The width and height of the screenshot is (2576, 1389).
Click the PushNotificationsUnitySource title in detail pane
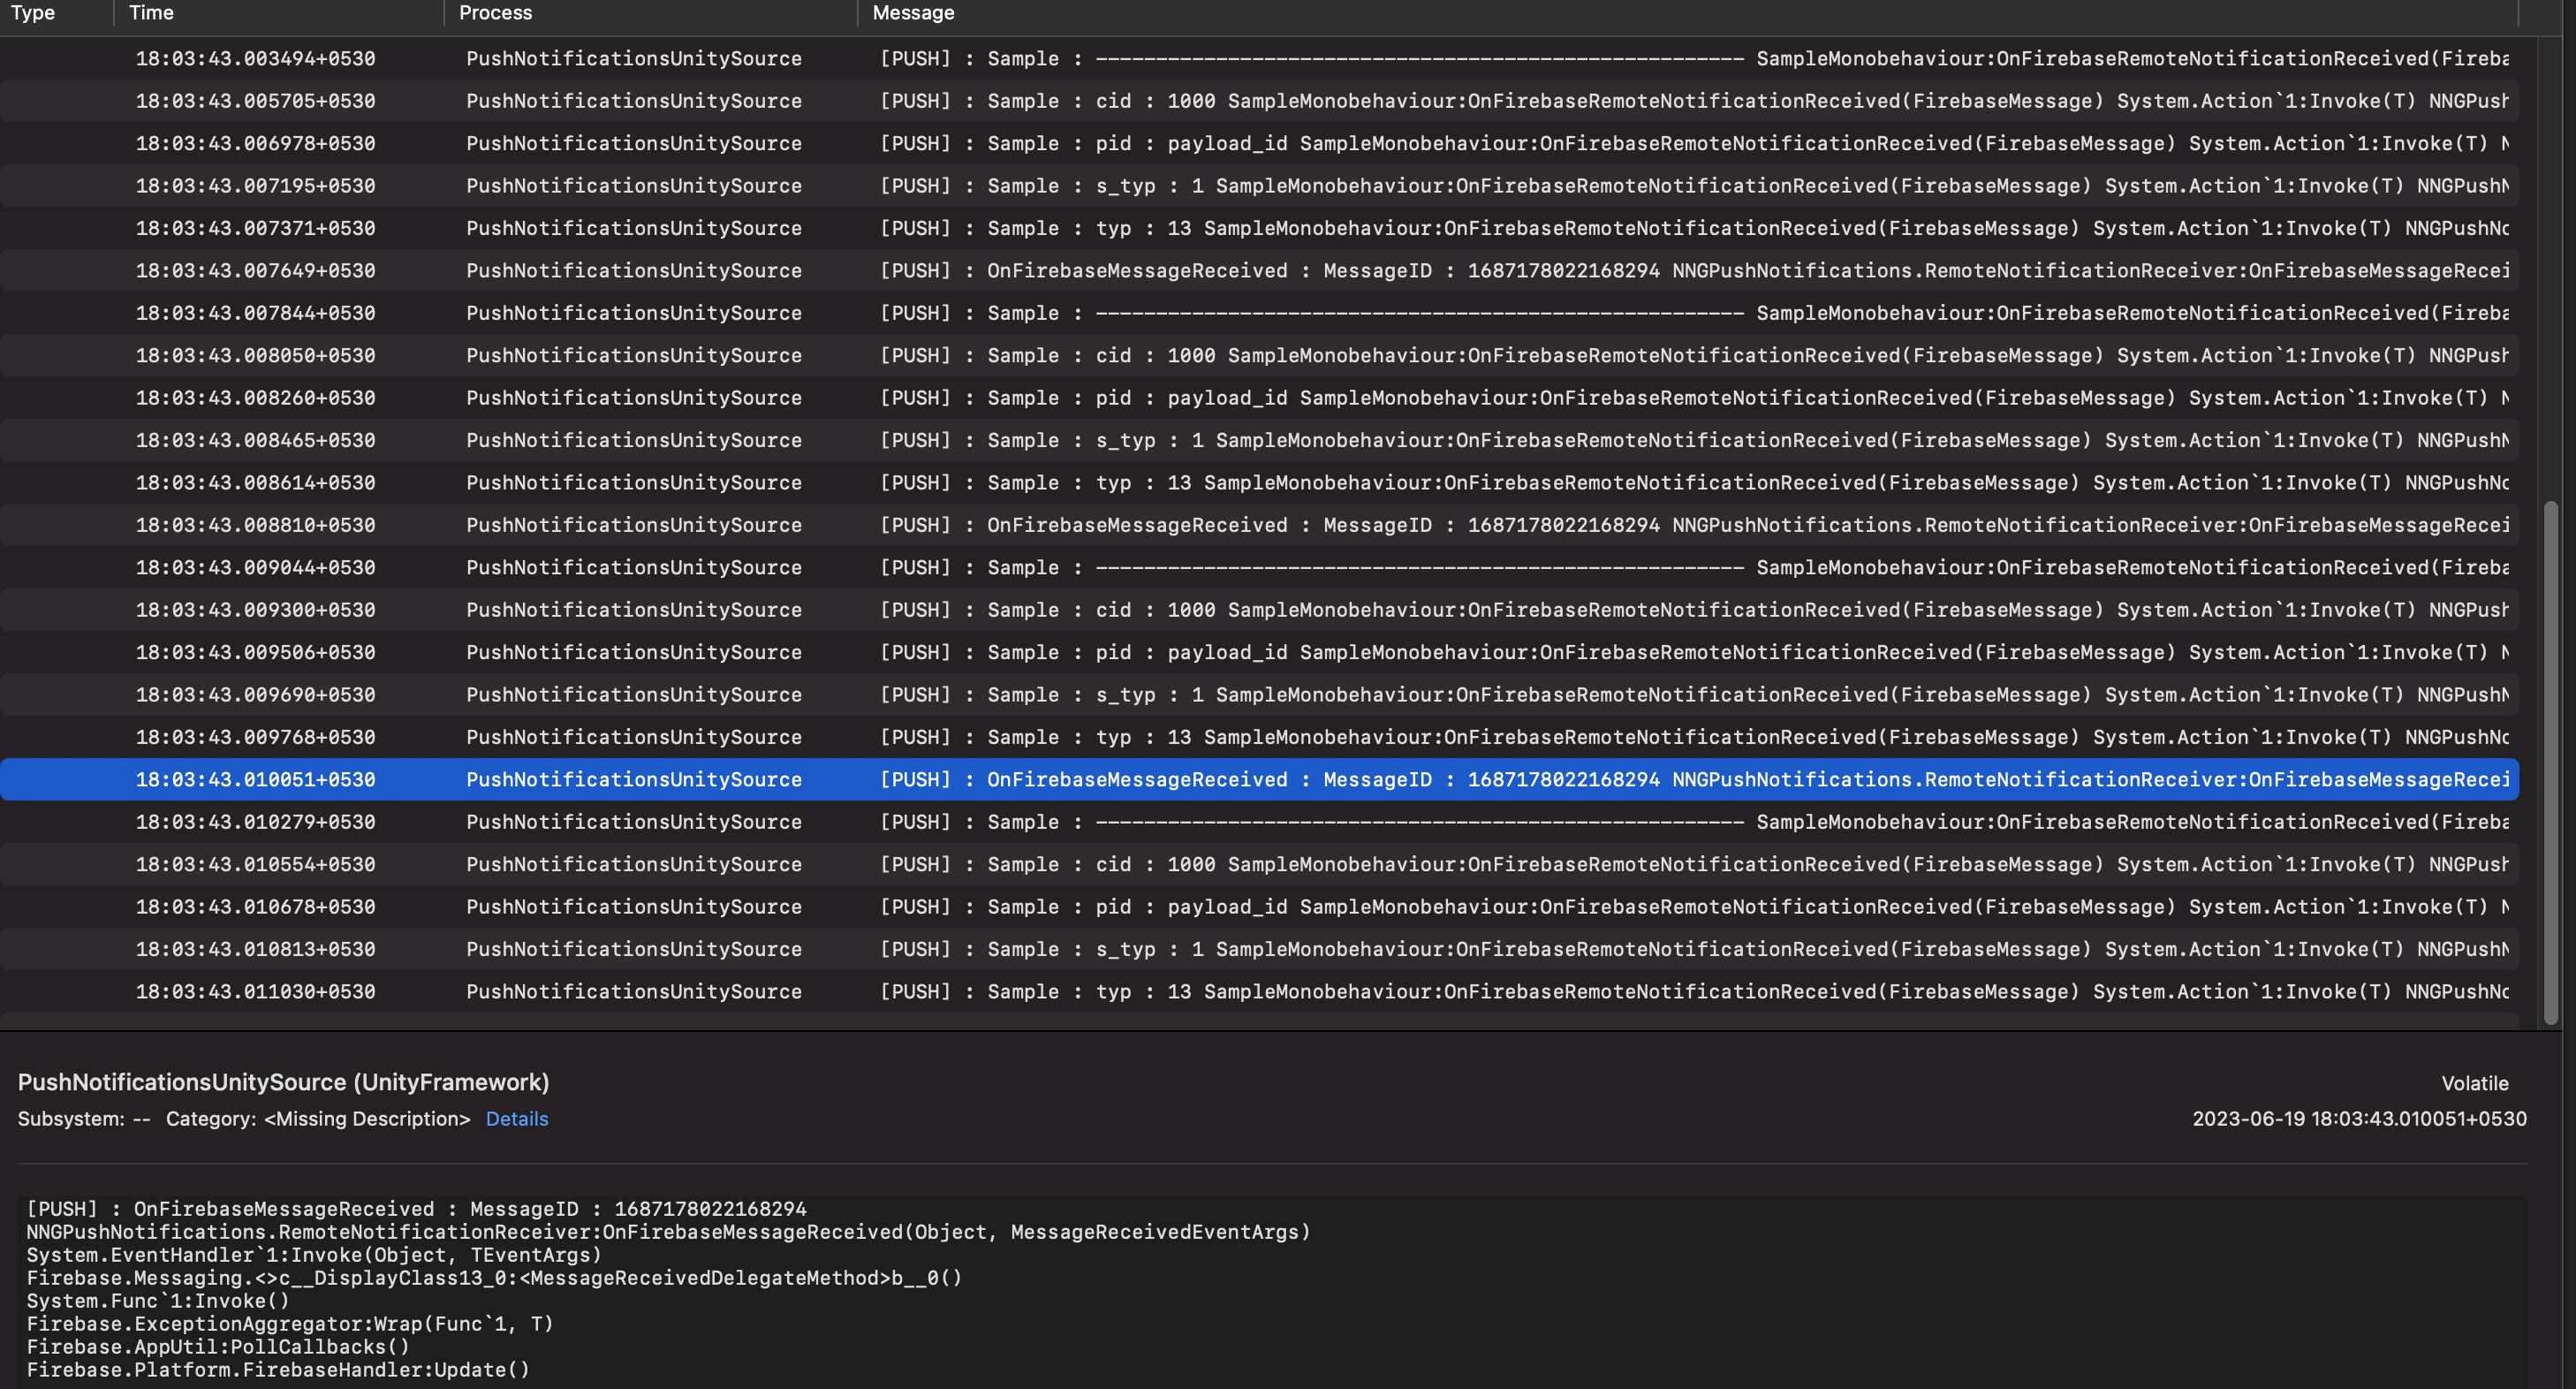[283, 1082]
